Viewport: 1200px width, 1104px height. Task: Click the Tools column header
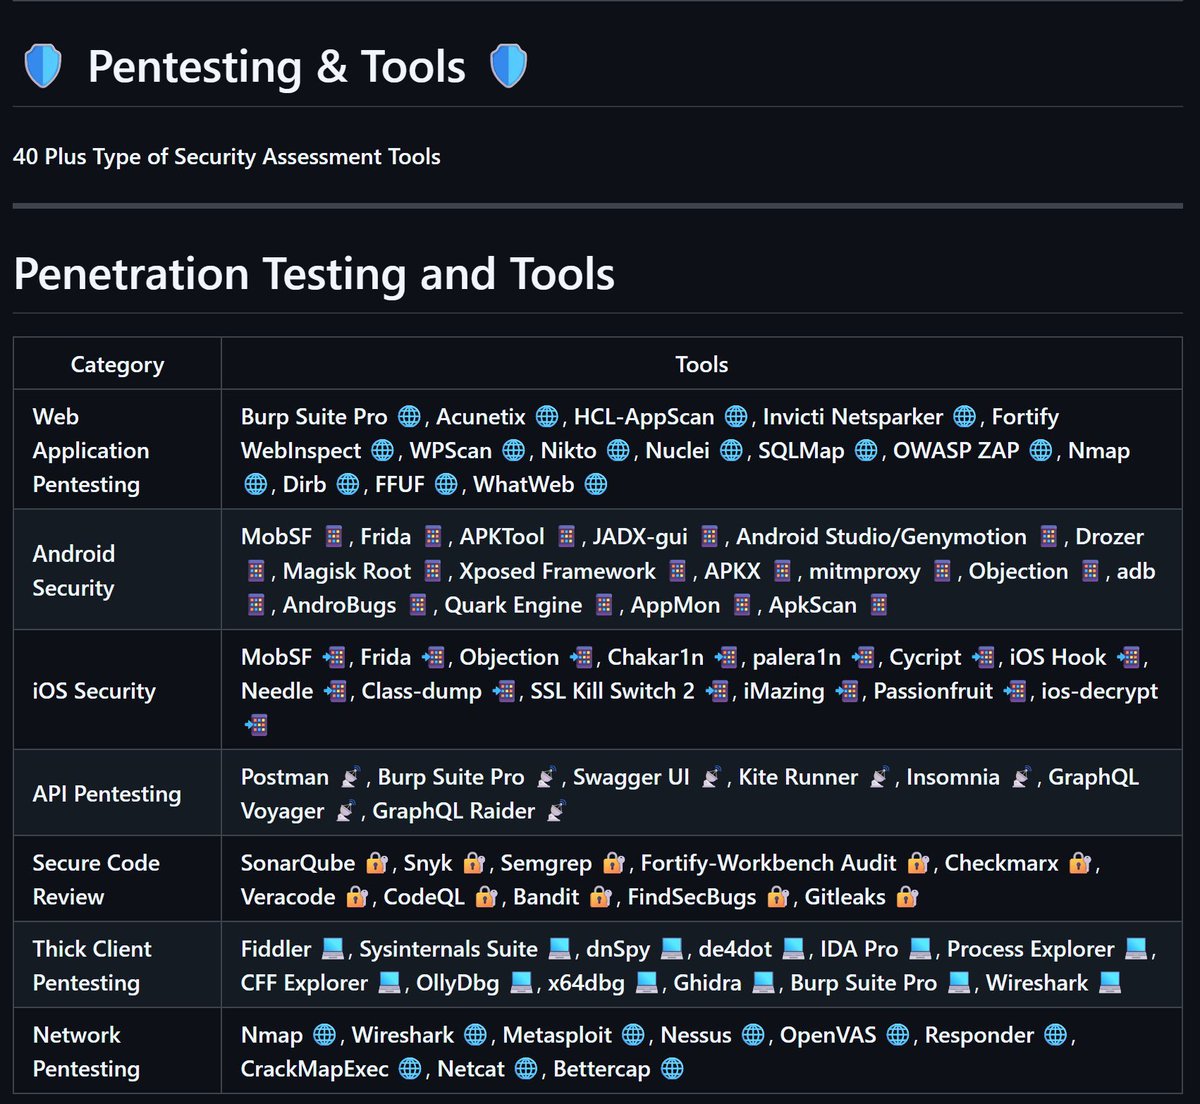(x=701, y=365)
